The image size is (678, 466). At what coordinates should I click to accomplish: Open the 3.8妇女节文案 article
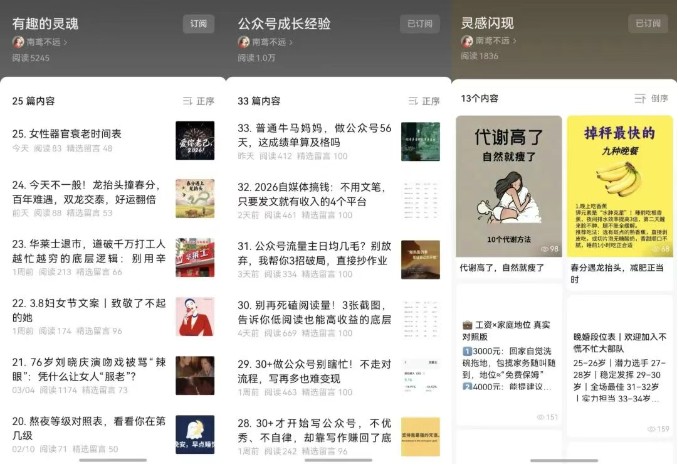[x=85, y=309]
